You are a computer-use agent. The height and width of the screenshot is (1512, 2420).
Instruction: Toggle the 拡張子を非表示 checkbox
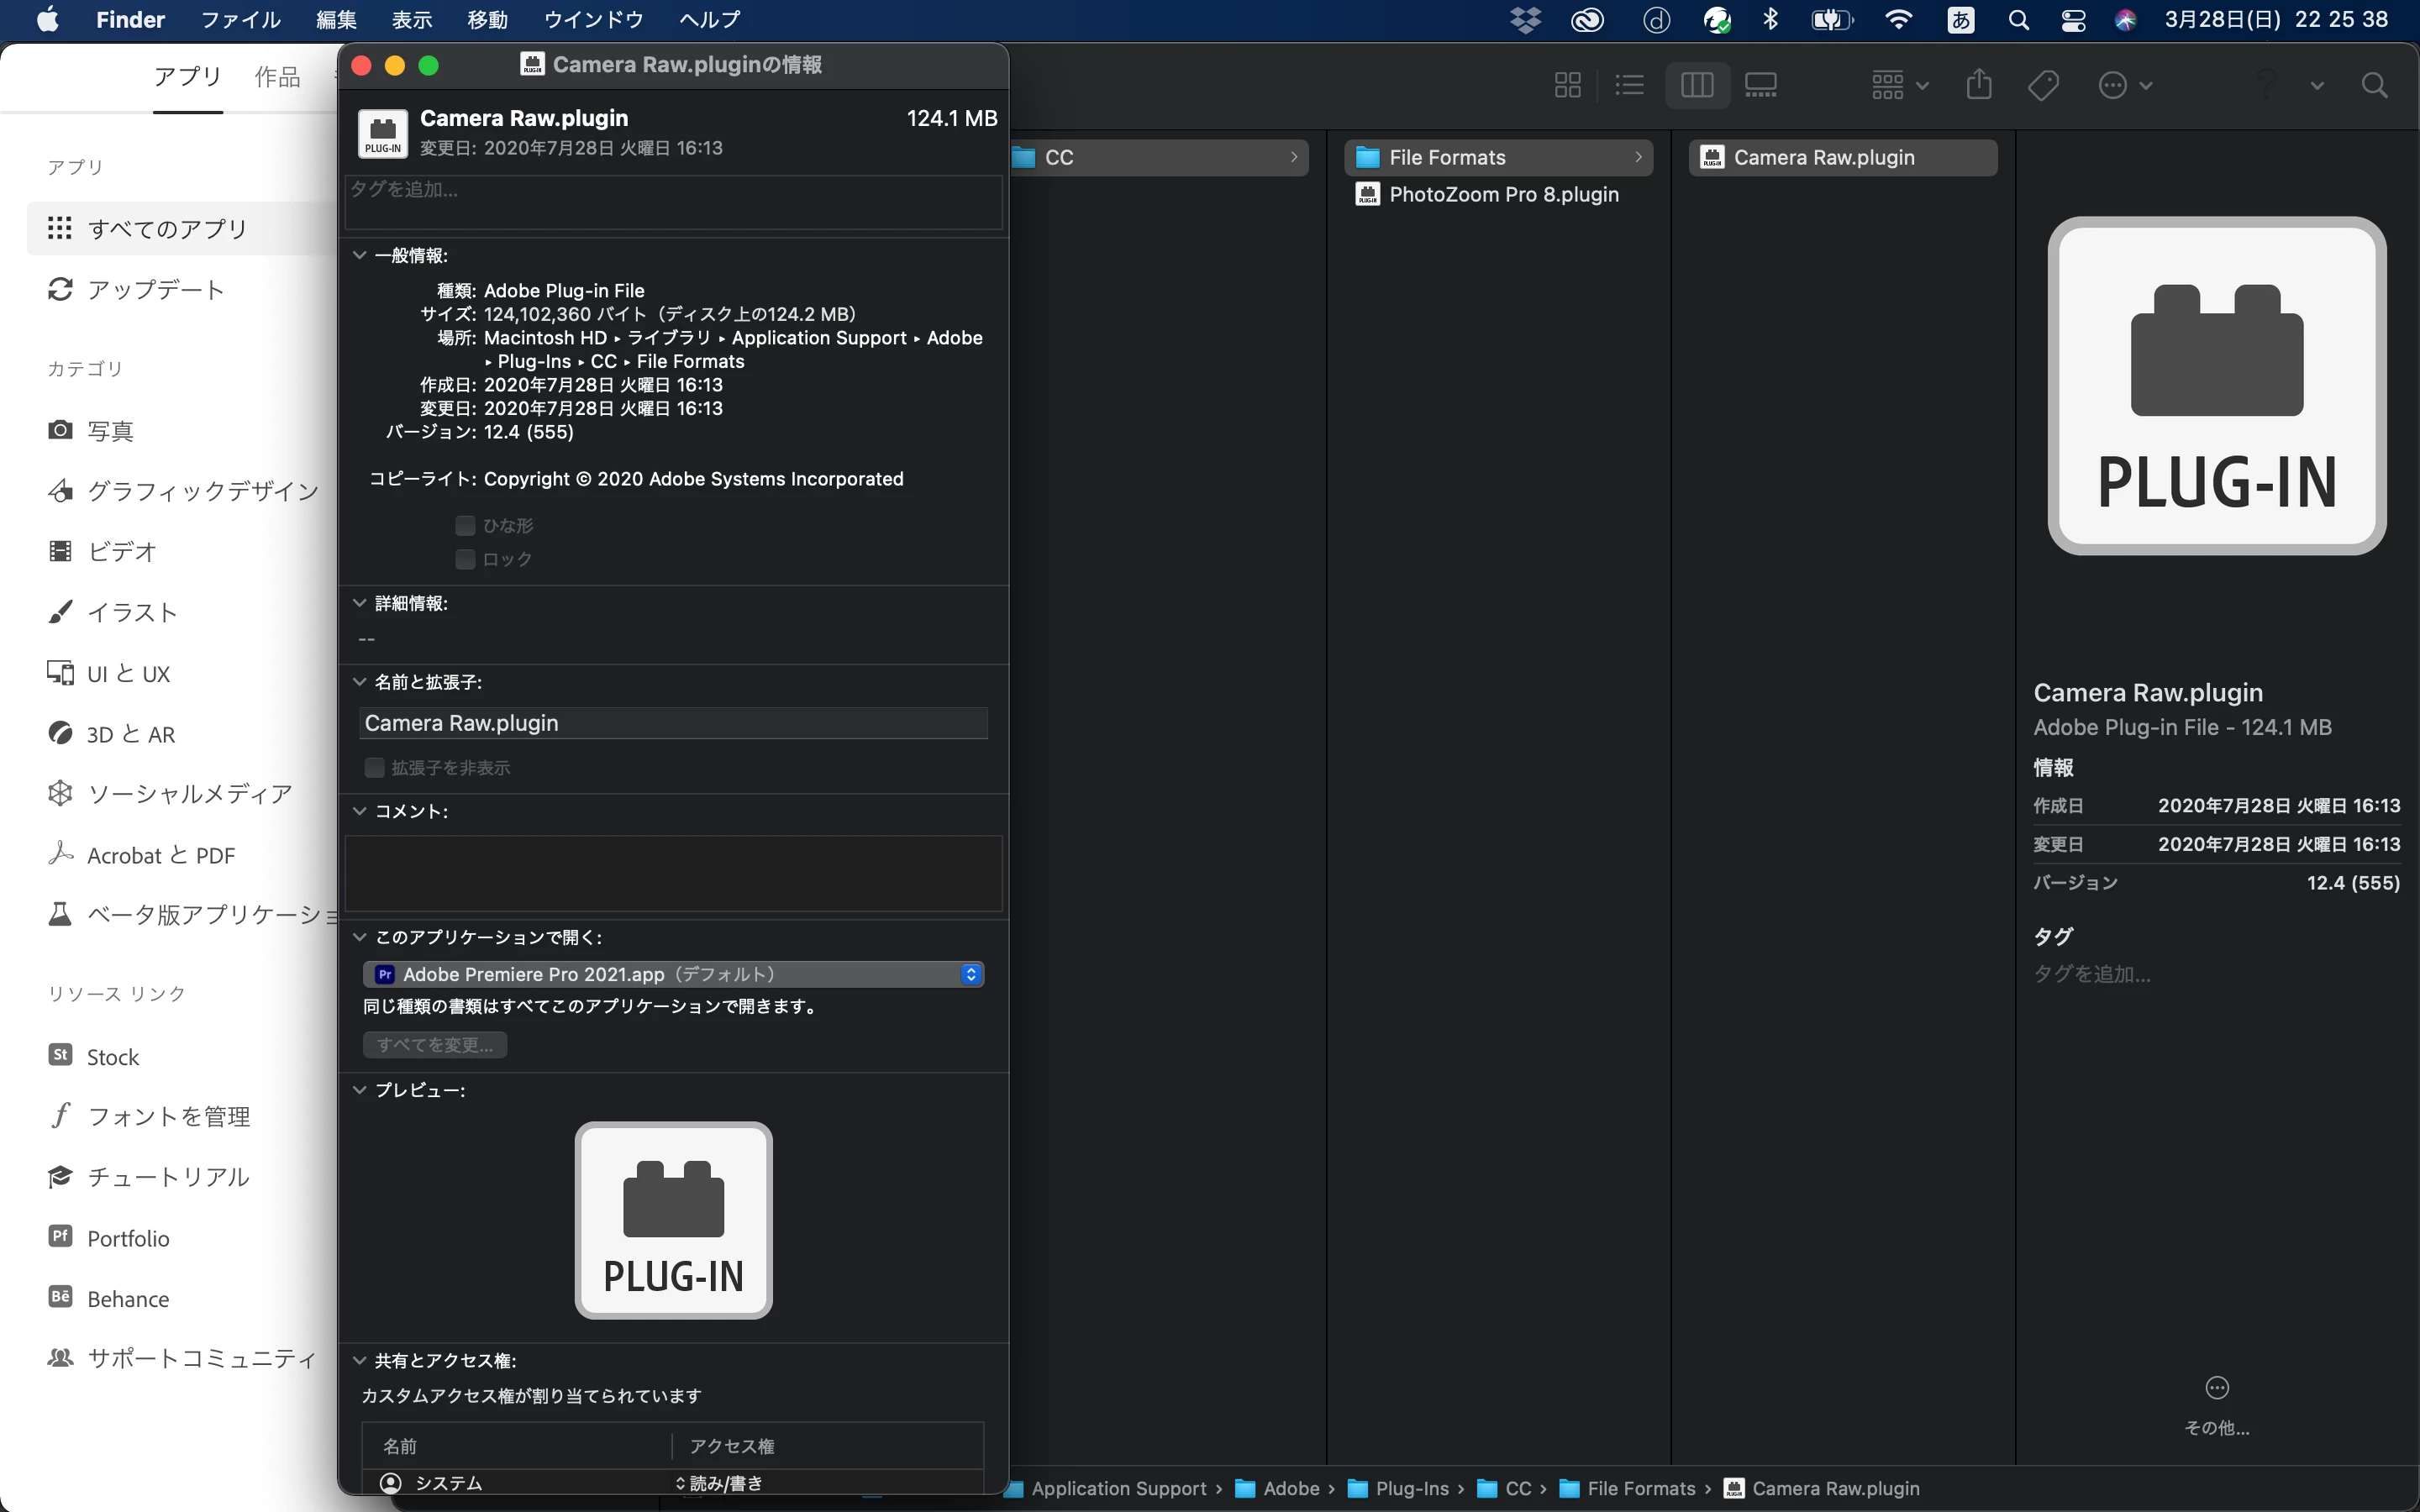(375, 768)
